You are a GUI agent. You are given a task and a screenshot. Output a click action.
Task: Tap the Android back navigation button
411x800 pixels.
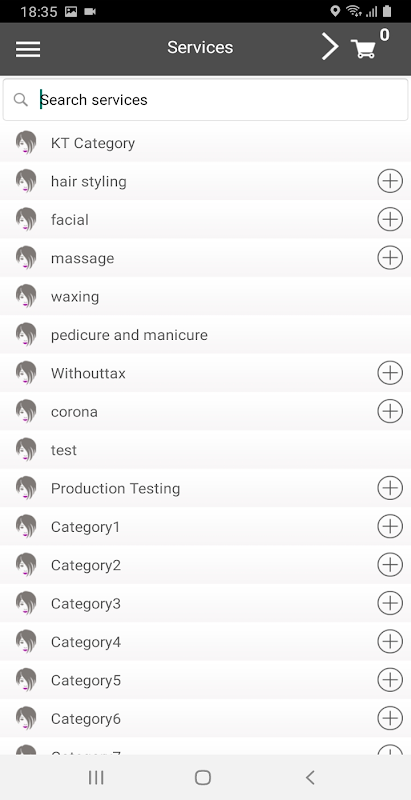click(x=310, y=777)
